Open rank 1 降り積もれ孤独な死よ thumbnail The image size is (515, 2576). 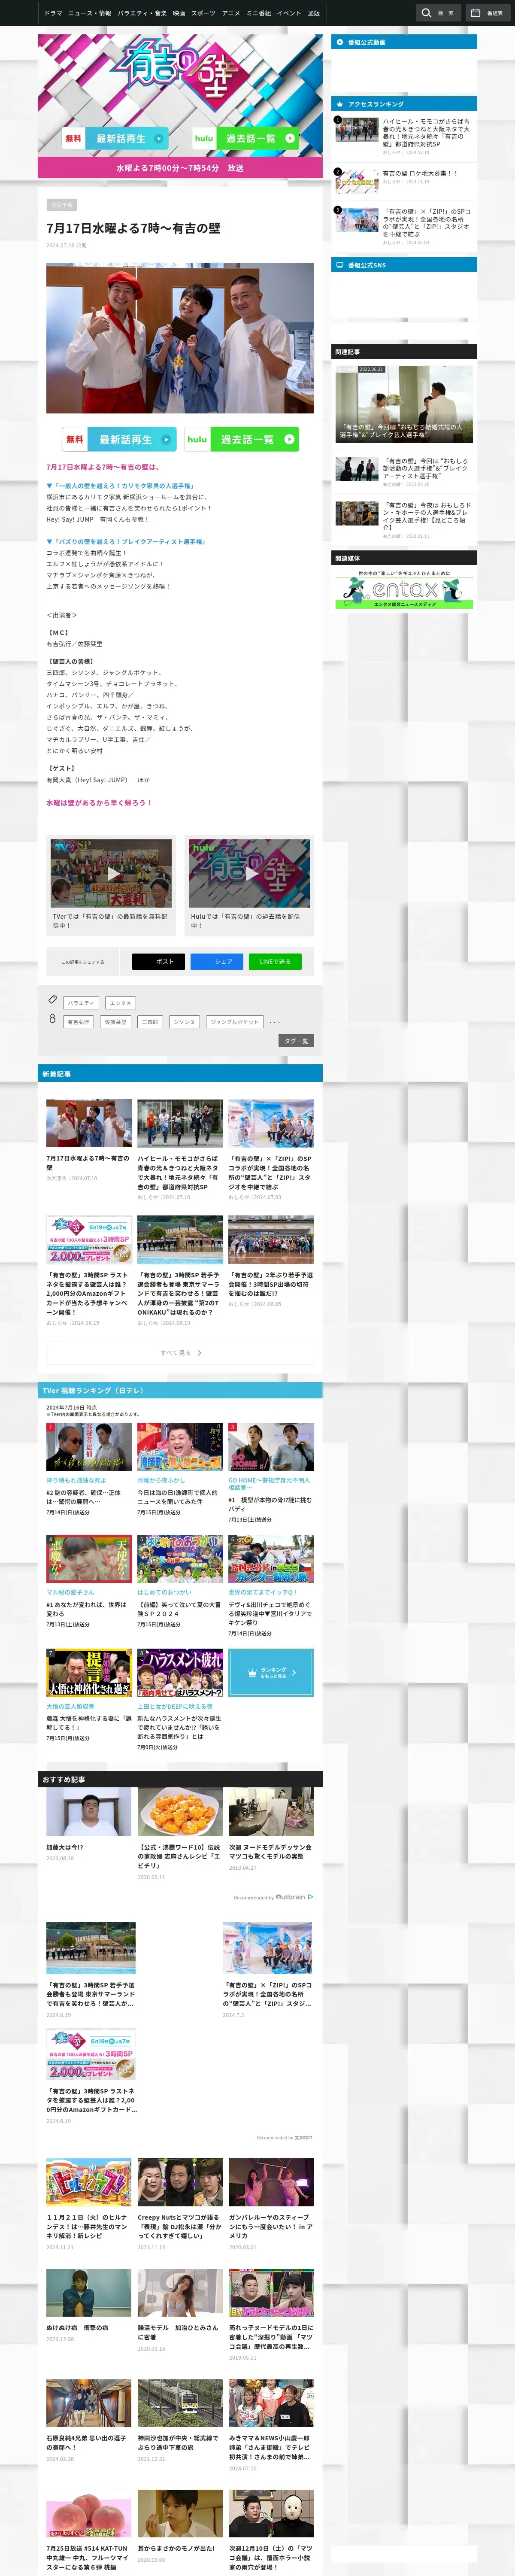pyautogui.click(x=89, y=1446)
